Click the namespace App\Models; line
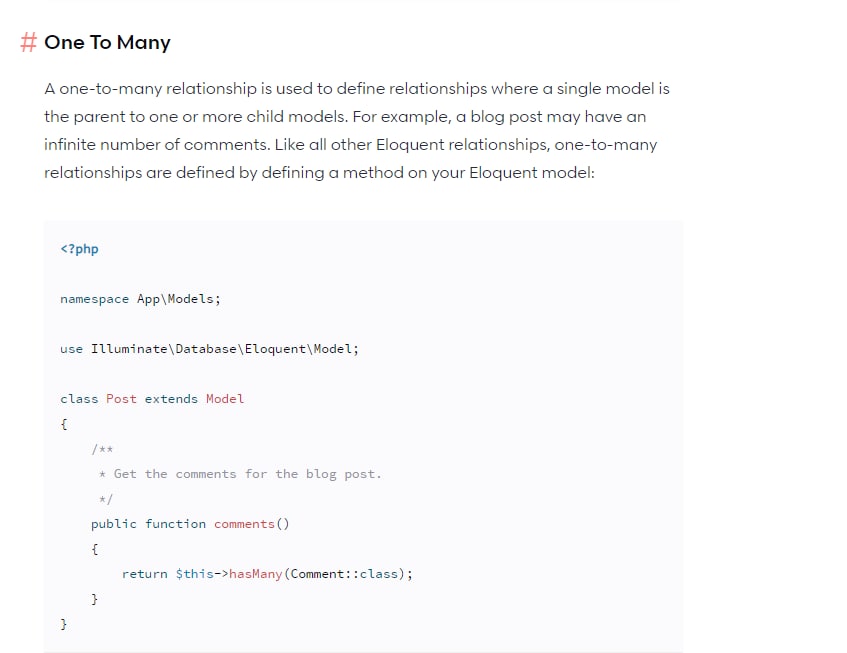Image resolution: width=847 pixels, height=653 pixels. pyautogui.click(x=140, y=299)
